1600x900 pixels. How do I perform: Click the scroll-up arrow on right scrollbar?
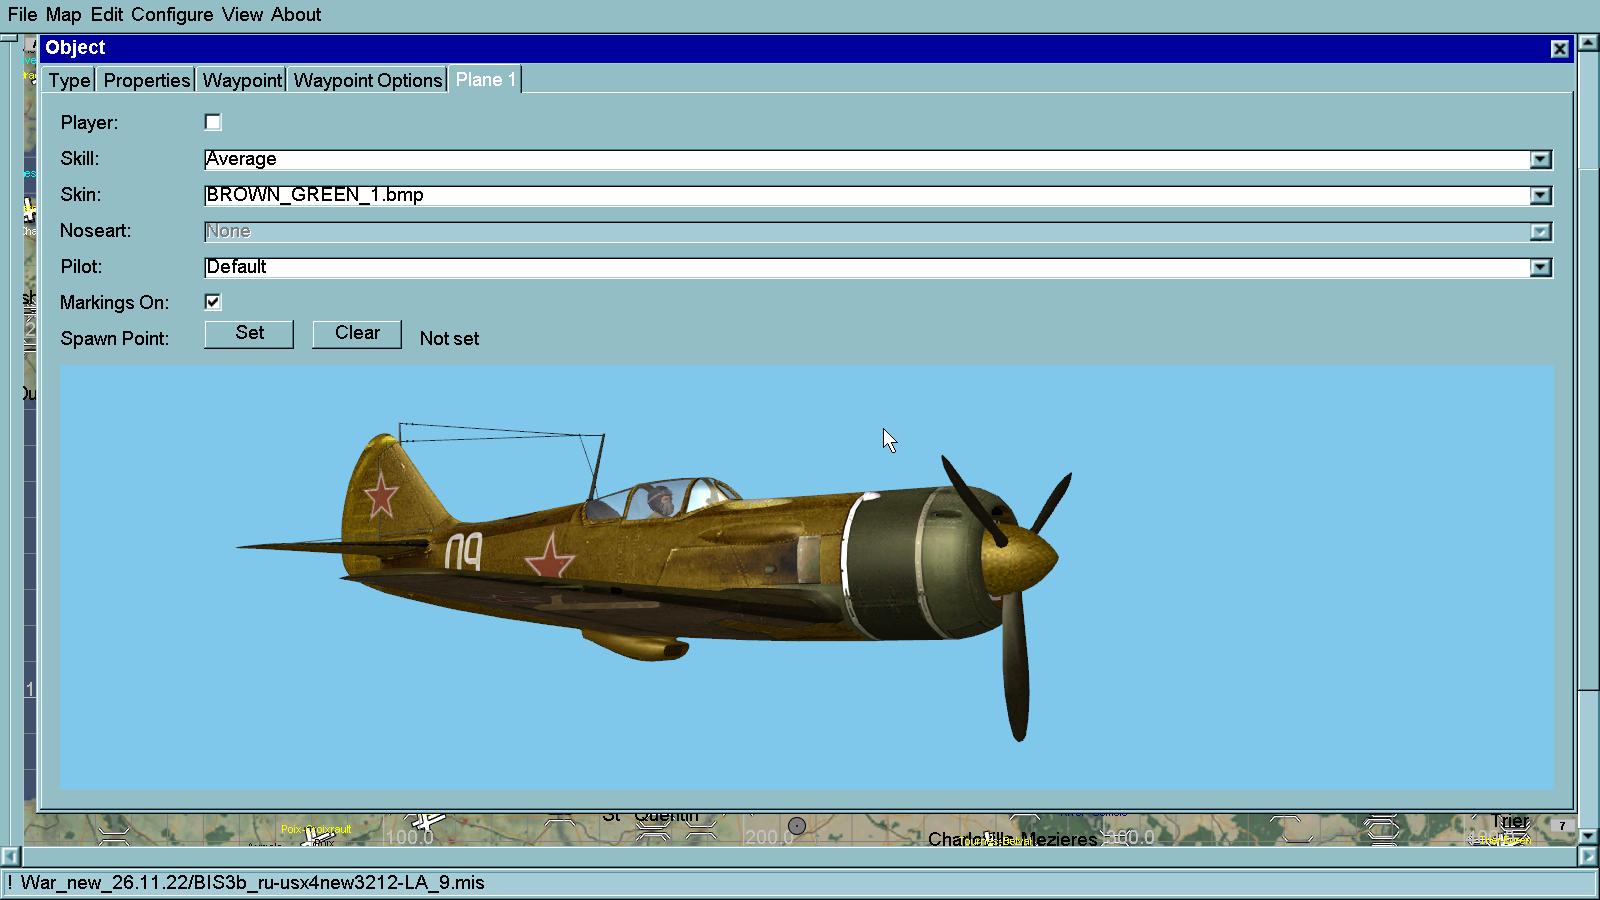point(1588,43)
